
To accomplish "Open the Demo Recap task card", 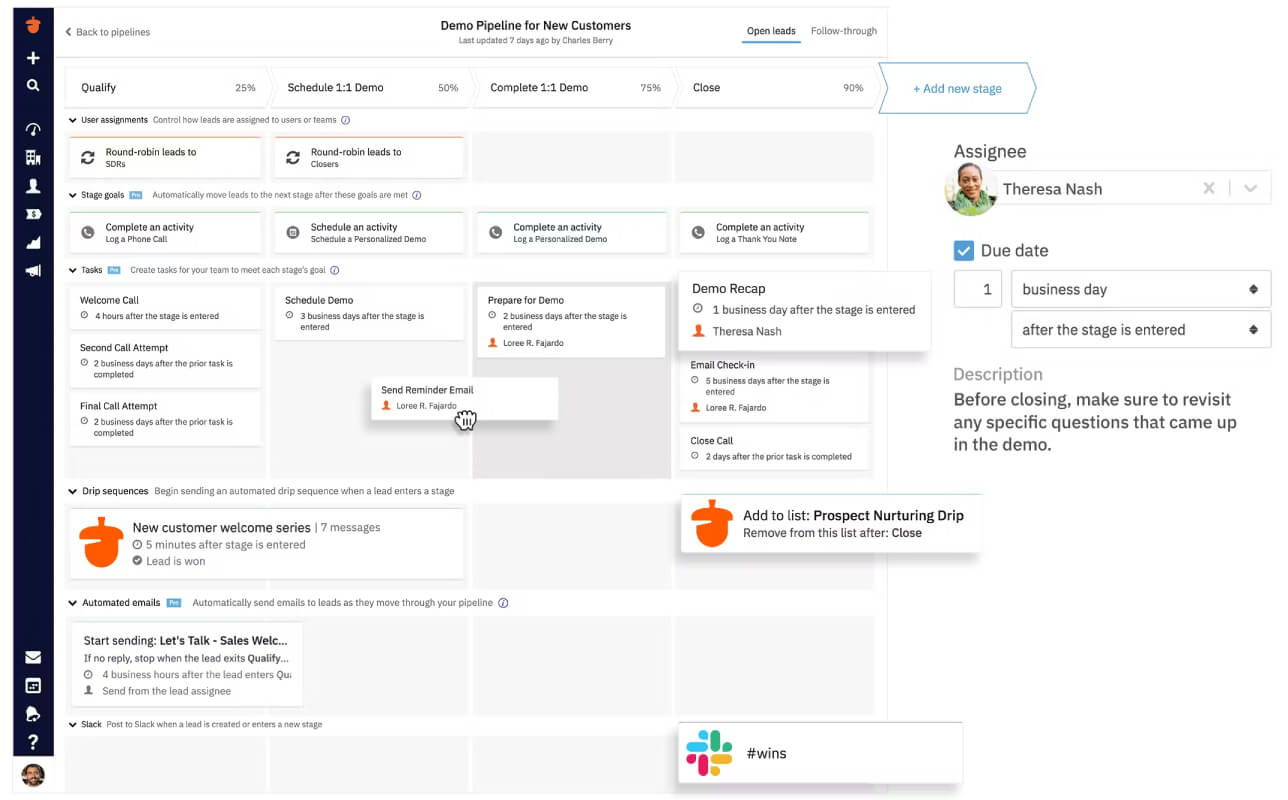I will (x=804, y=310).
